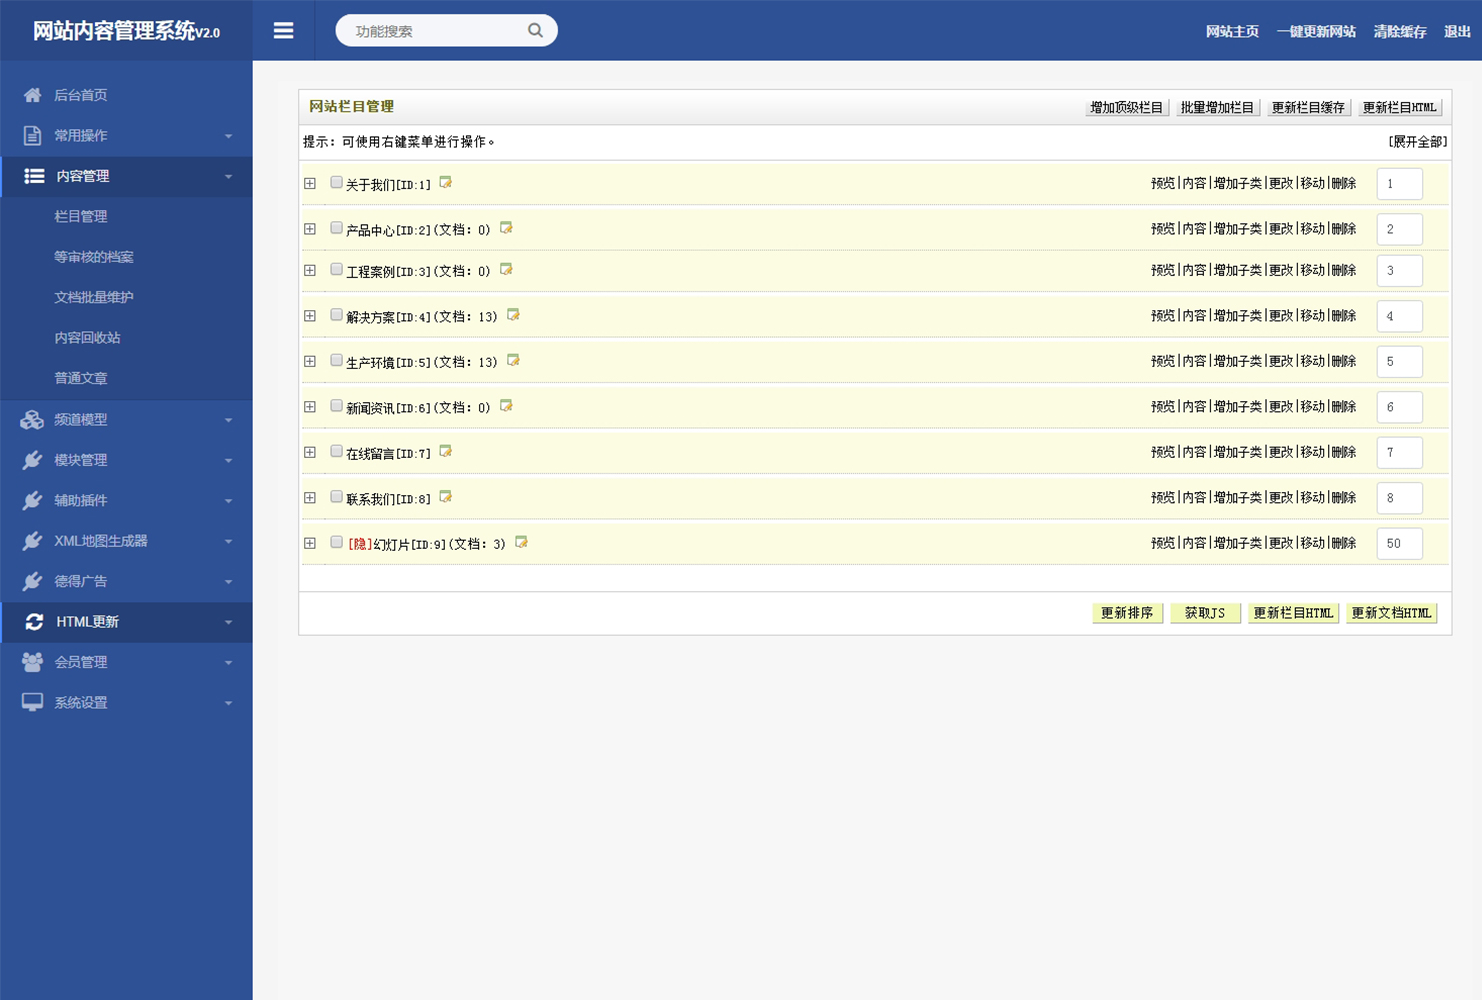Click the edit icon beside 解决方案
Viewport: 1482px width, 1000px height.
coord(513,315)
